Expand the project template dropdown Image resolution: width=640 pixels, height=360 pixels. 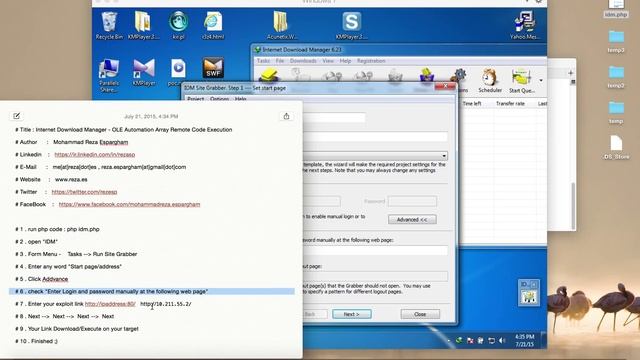[x=444, y=156]
